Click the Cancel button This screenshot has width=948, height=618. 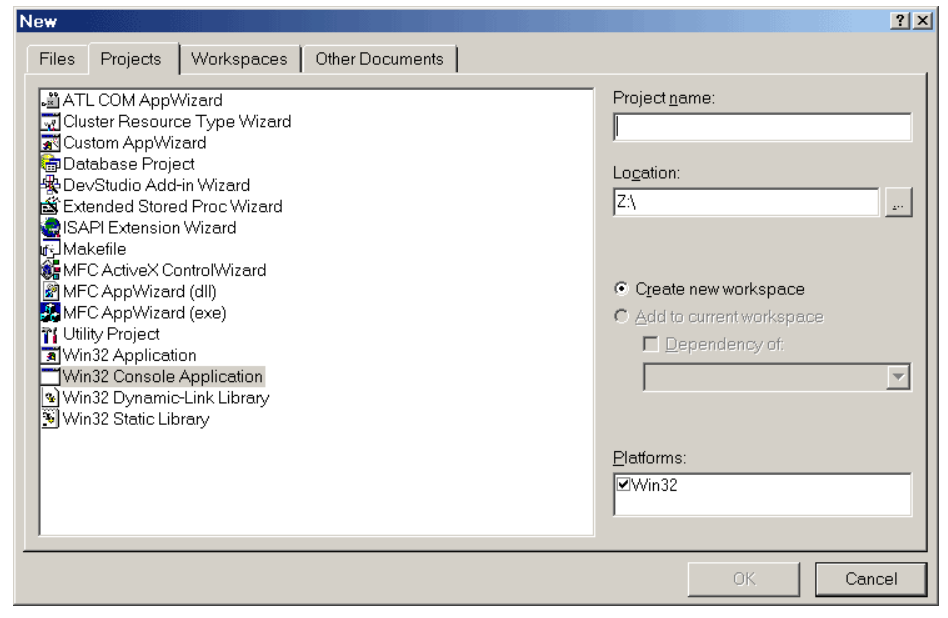871,579
